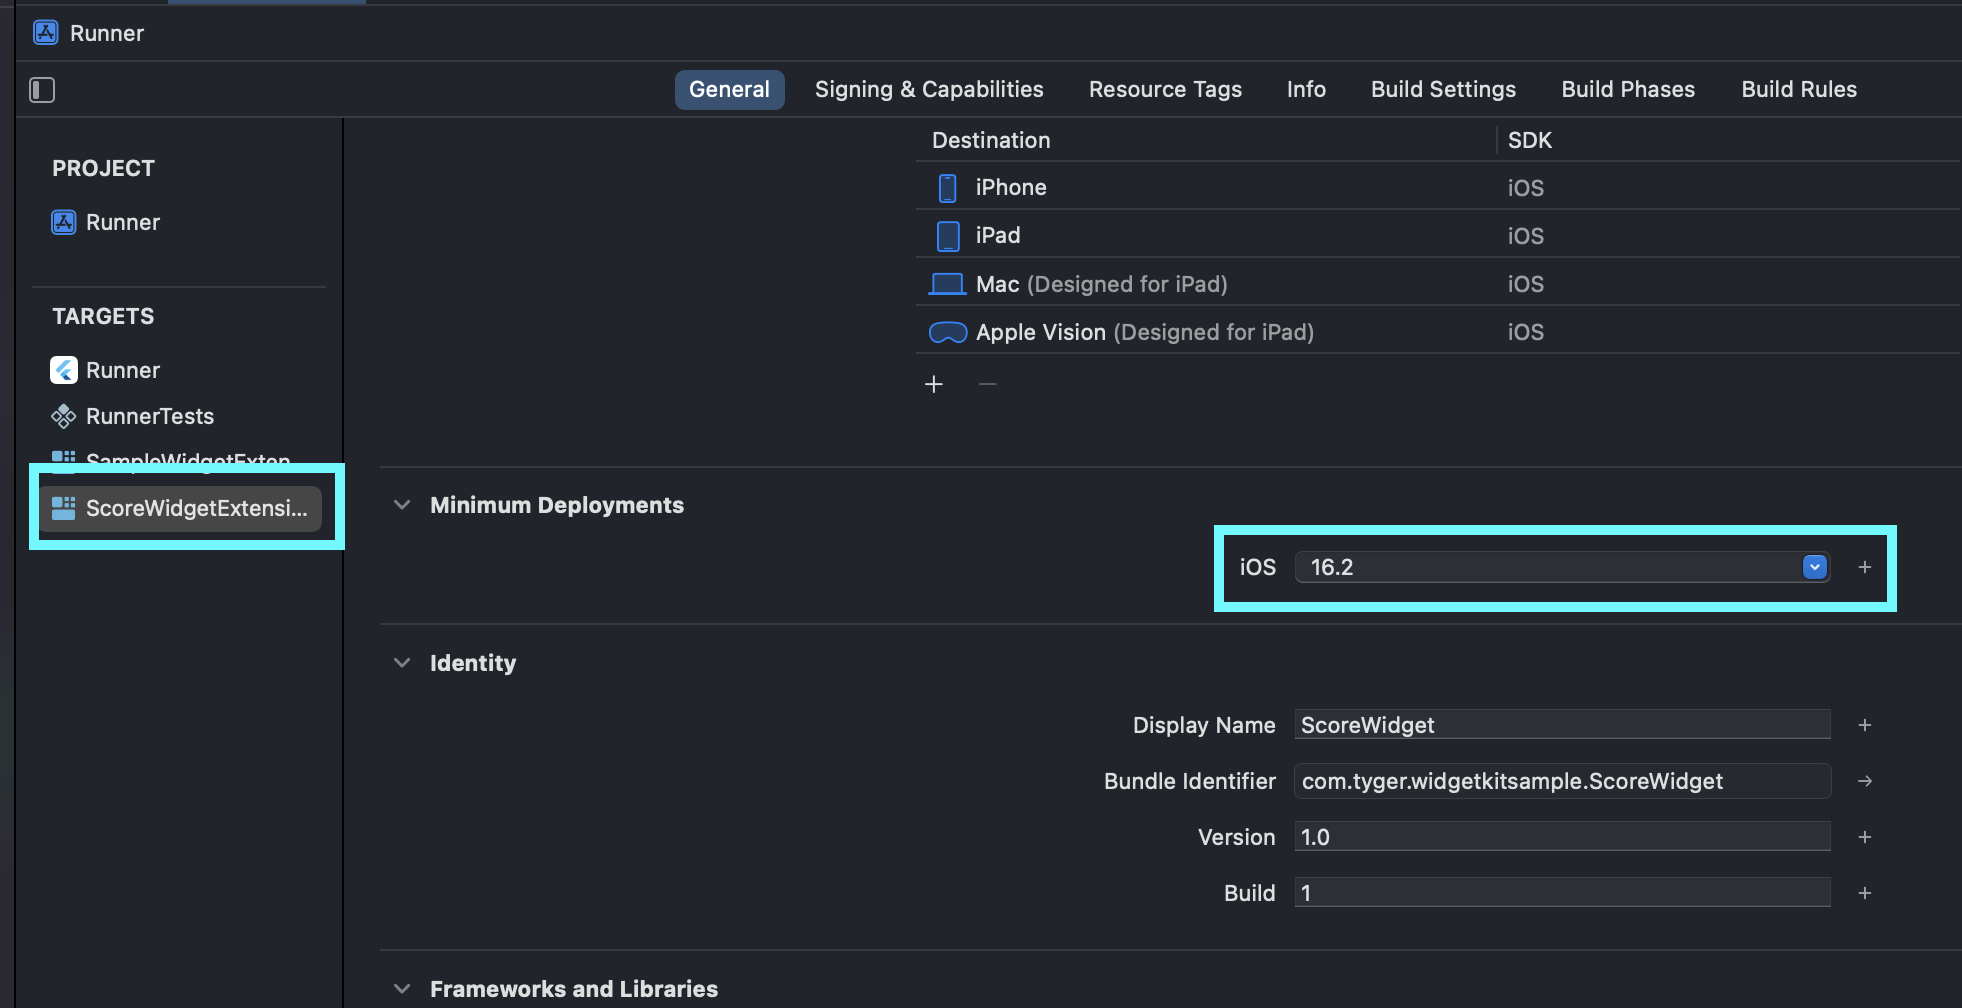Open the Build Phases tab
Screen dimensions: 1962x1008
point(1628,89)
